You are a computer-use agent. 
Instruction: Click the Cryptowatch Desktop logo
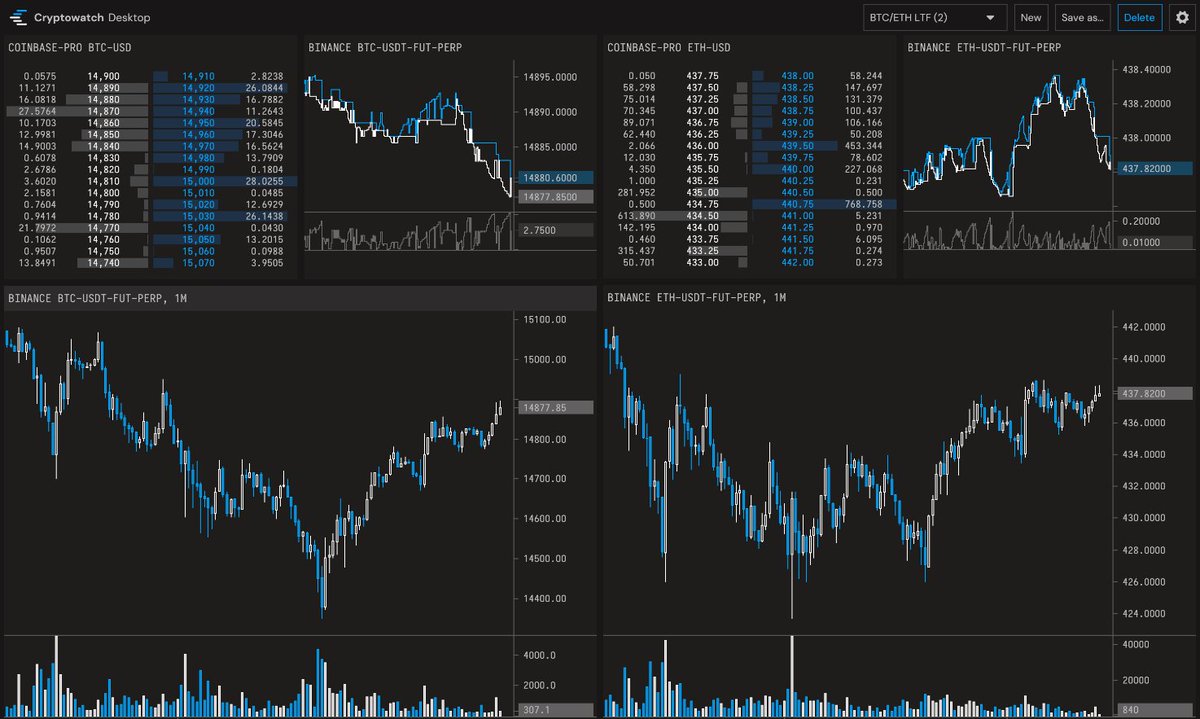coord(79,17)
